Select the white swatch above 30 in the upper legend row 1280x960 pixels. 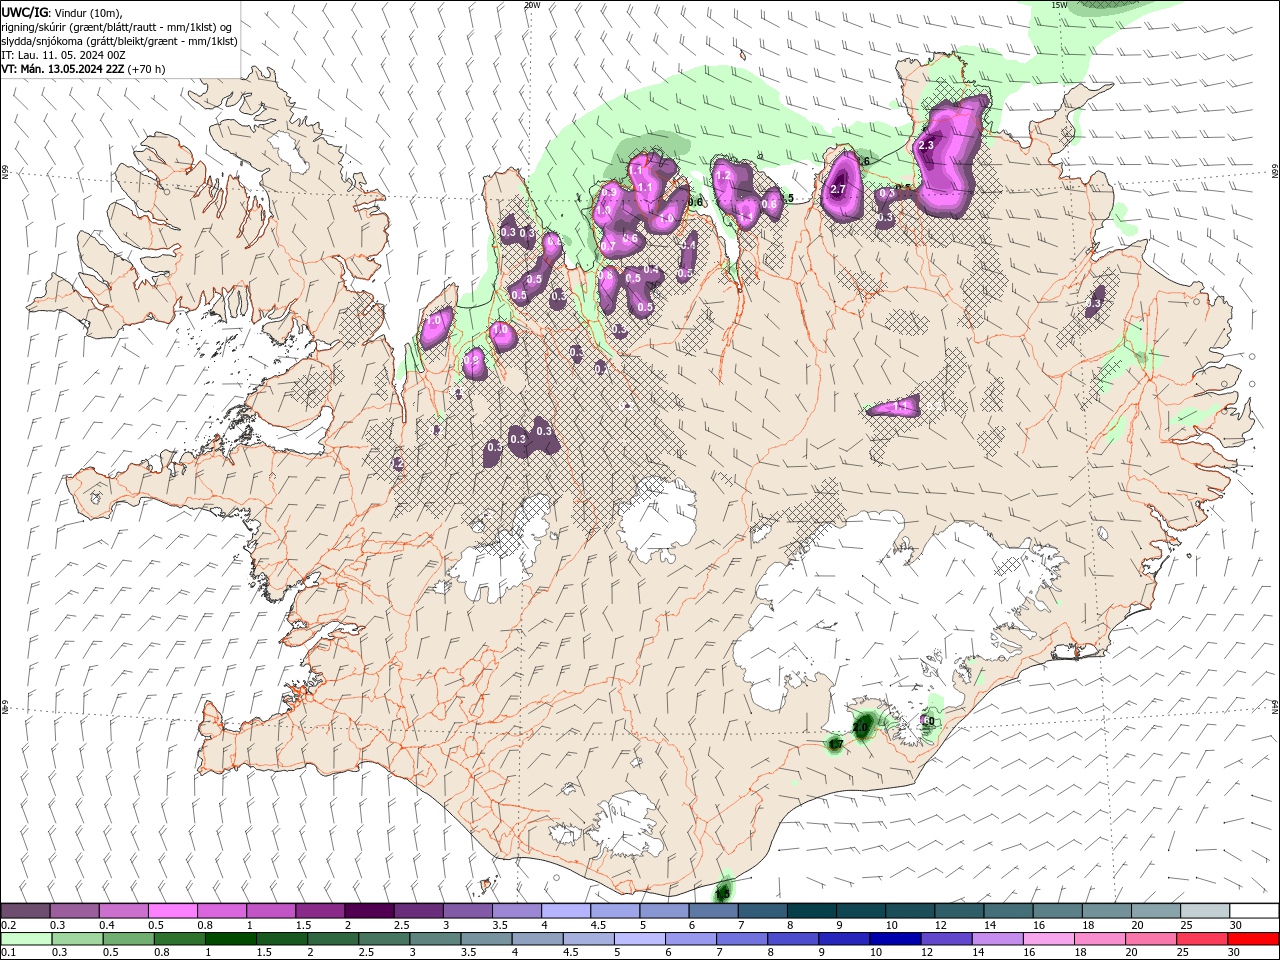pos(1252,911)
